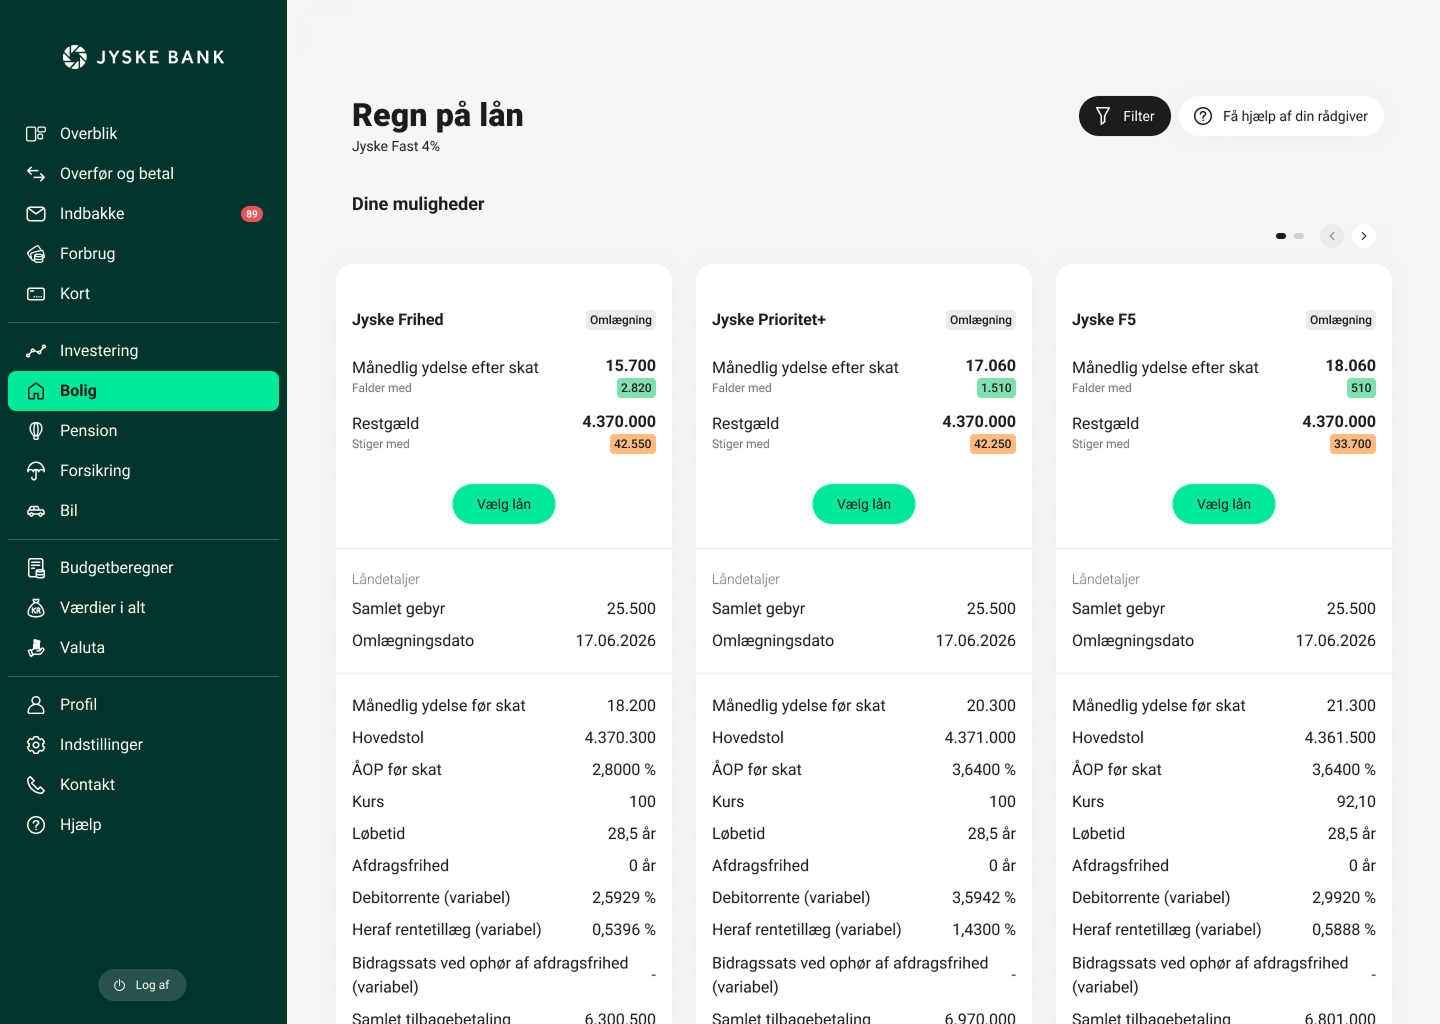Go to previous loan options page arrow
This screenshot has width=1440, height=1024.
1332,236
